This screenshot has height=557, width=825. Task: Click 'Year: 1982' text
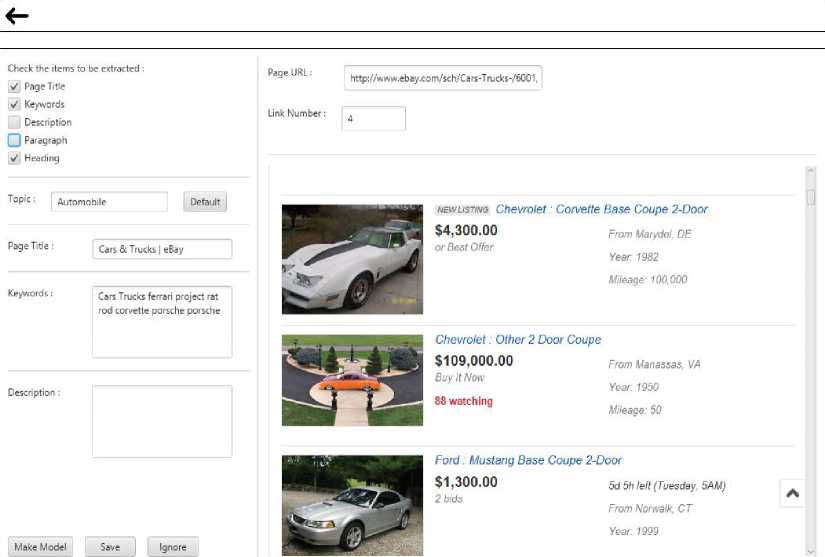(x=633, y=257)
